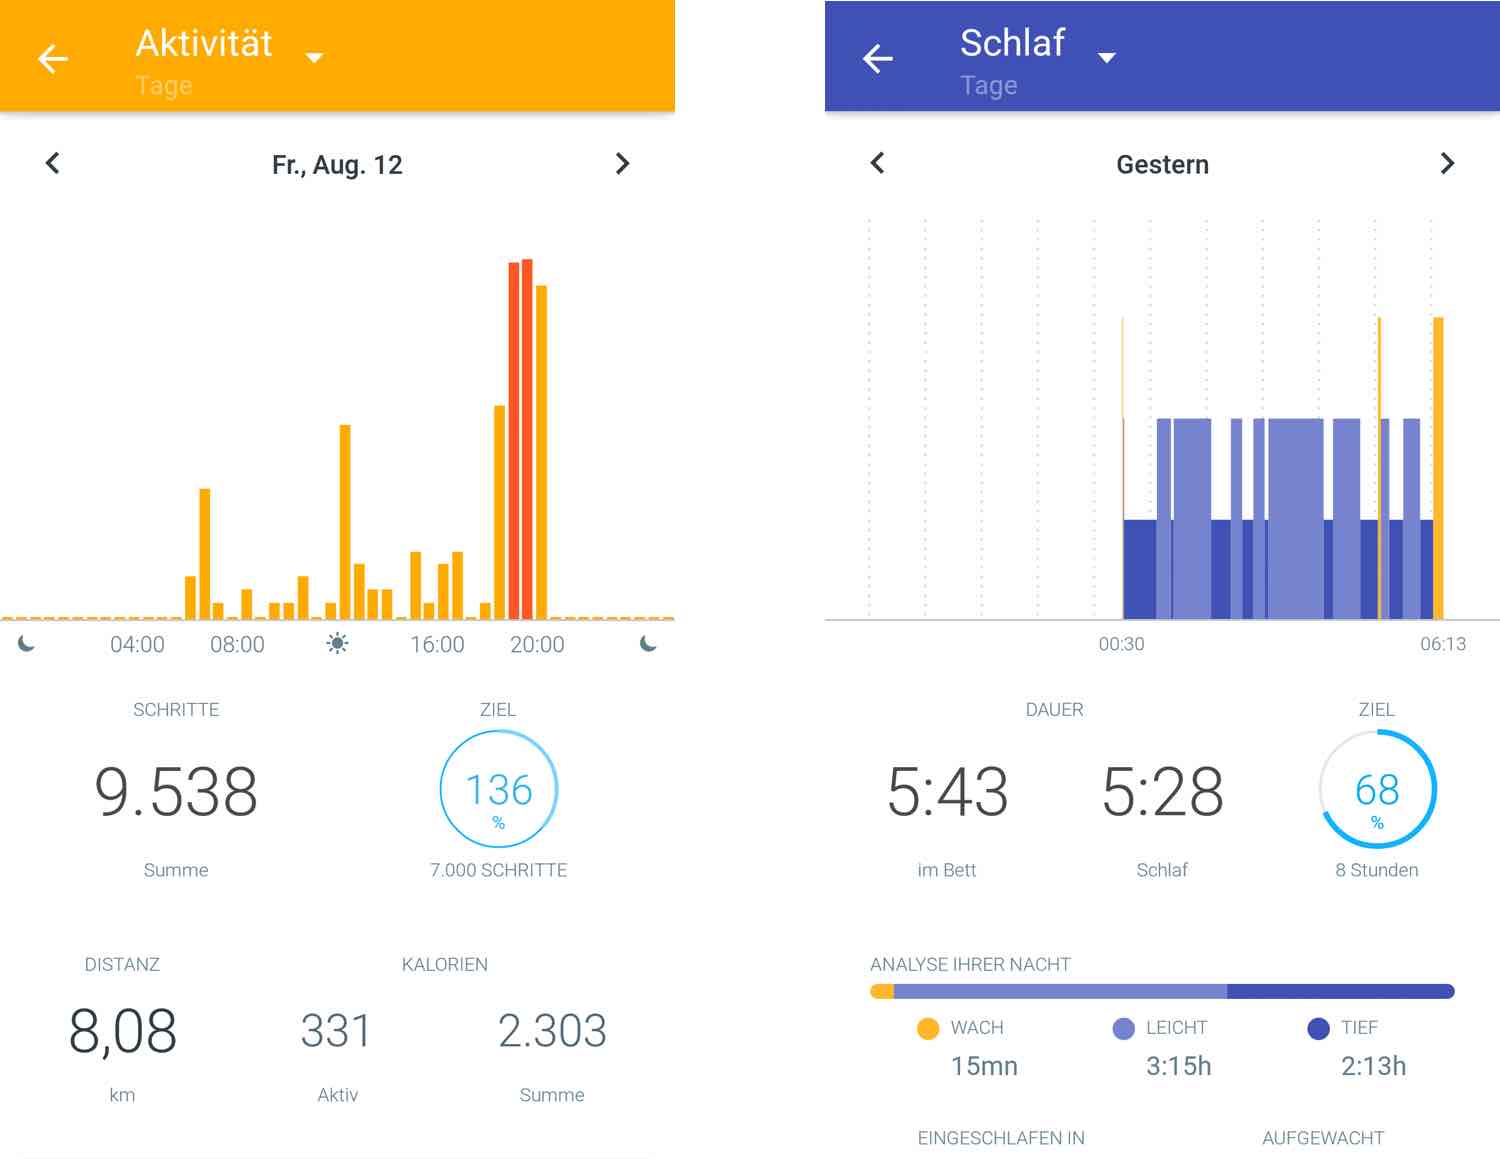
Task: Tap the left moon icon below chart
Action: 27,644
